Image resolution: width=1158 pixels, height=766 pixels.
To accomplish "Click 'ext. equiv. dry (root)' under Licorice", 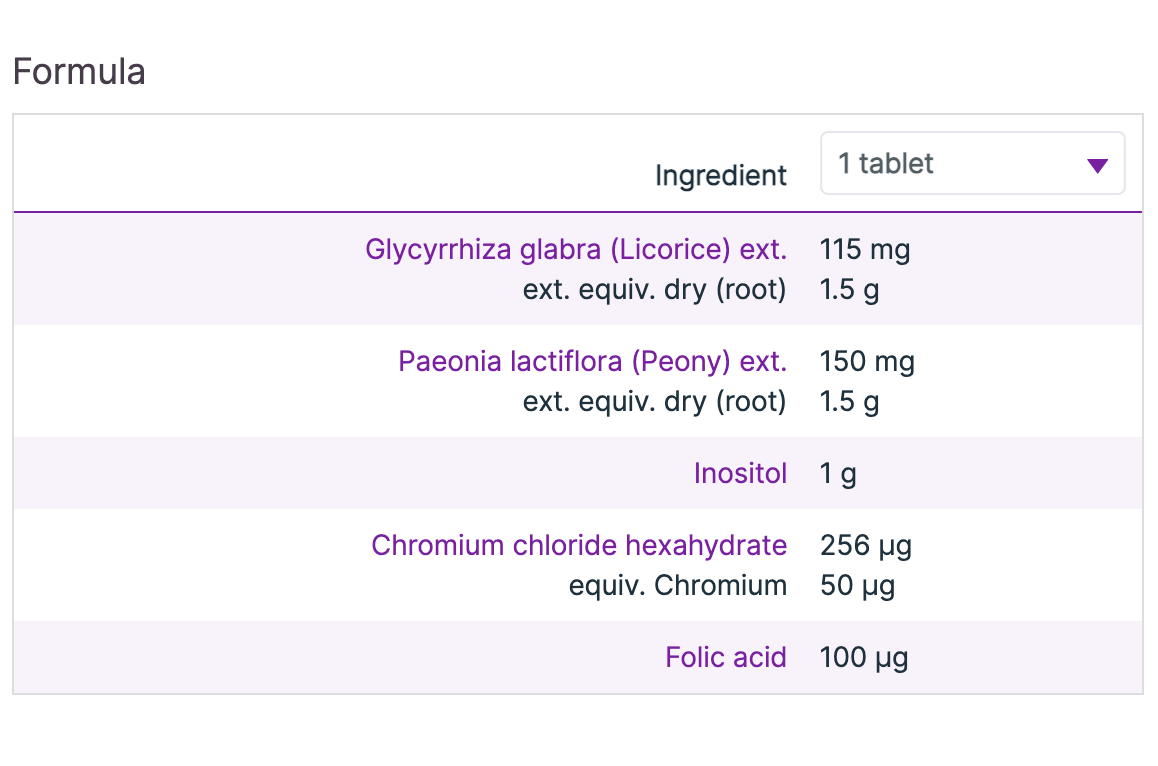I will tap(654, 290).
